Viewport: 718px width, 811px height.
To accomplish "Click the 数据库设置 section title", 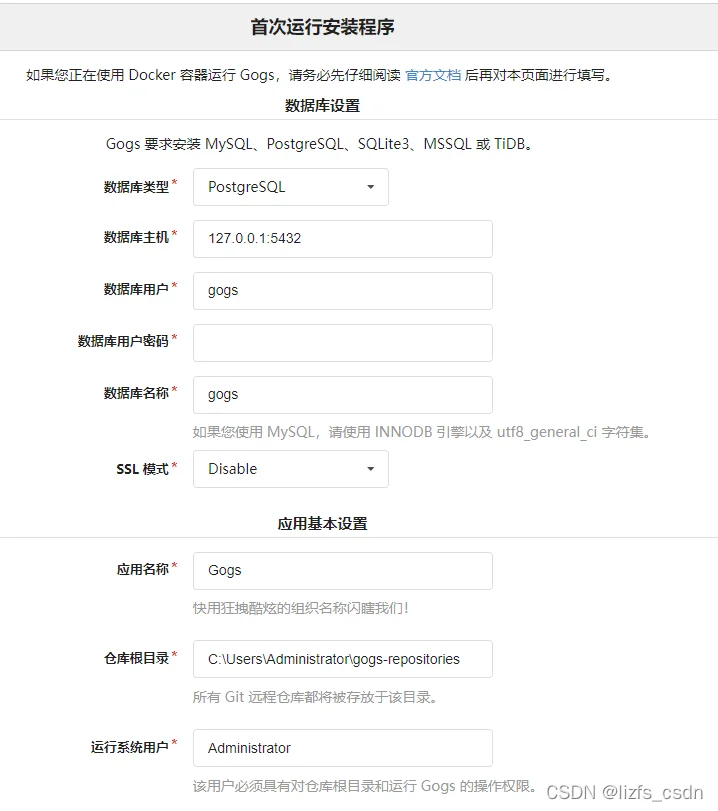I will [322, 106].
